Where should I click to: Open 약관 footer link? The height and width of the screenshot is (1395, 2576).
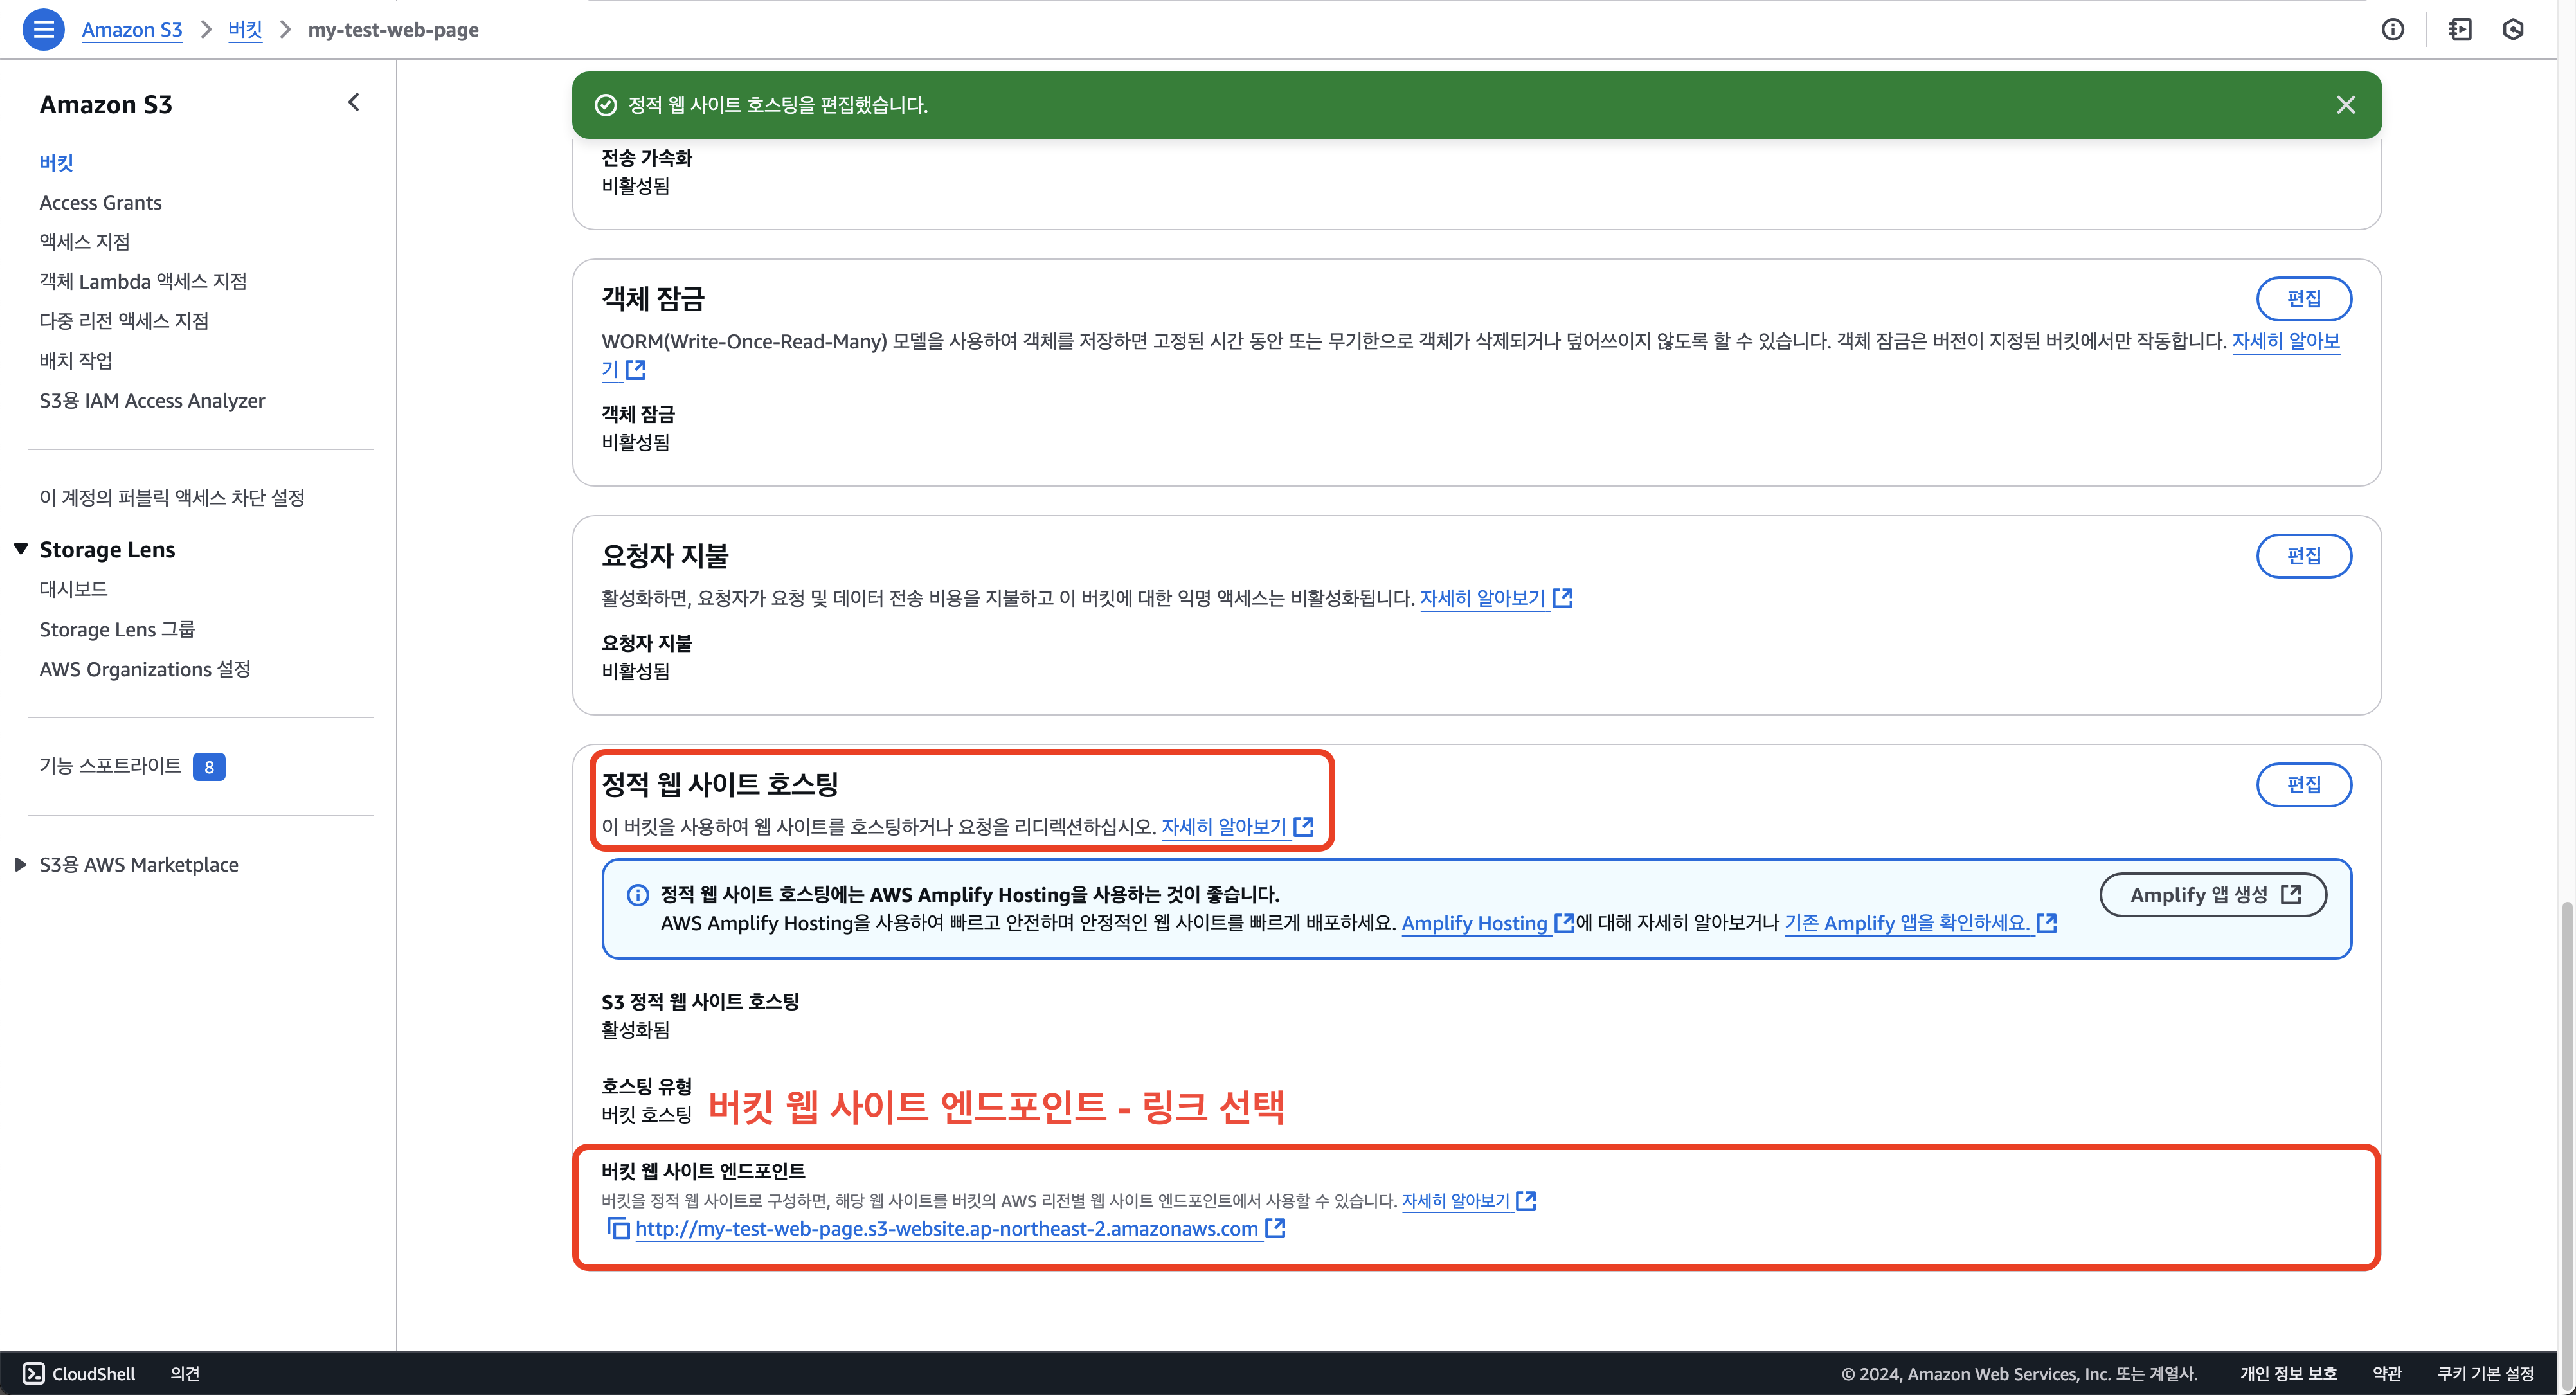point(2387,1373)
